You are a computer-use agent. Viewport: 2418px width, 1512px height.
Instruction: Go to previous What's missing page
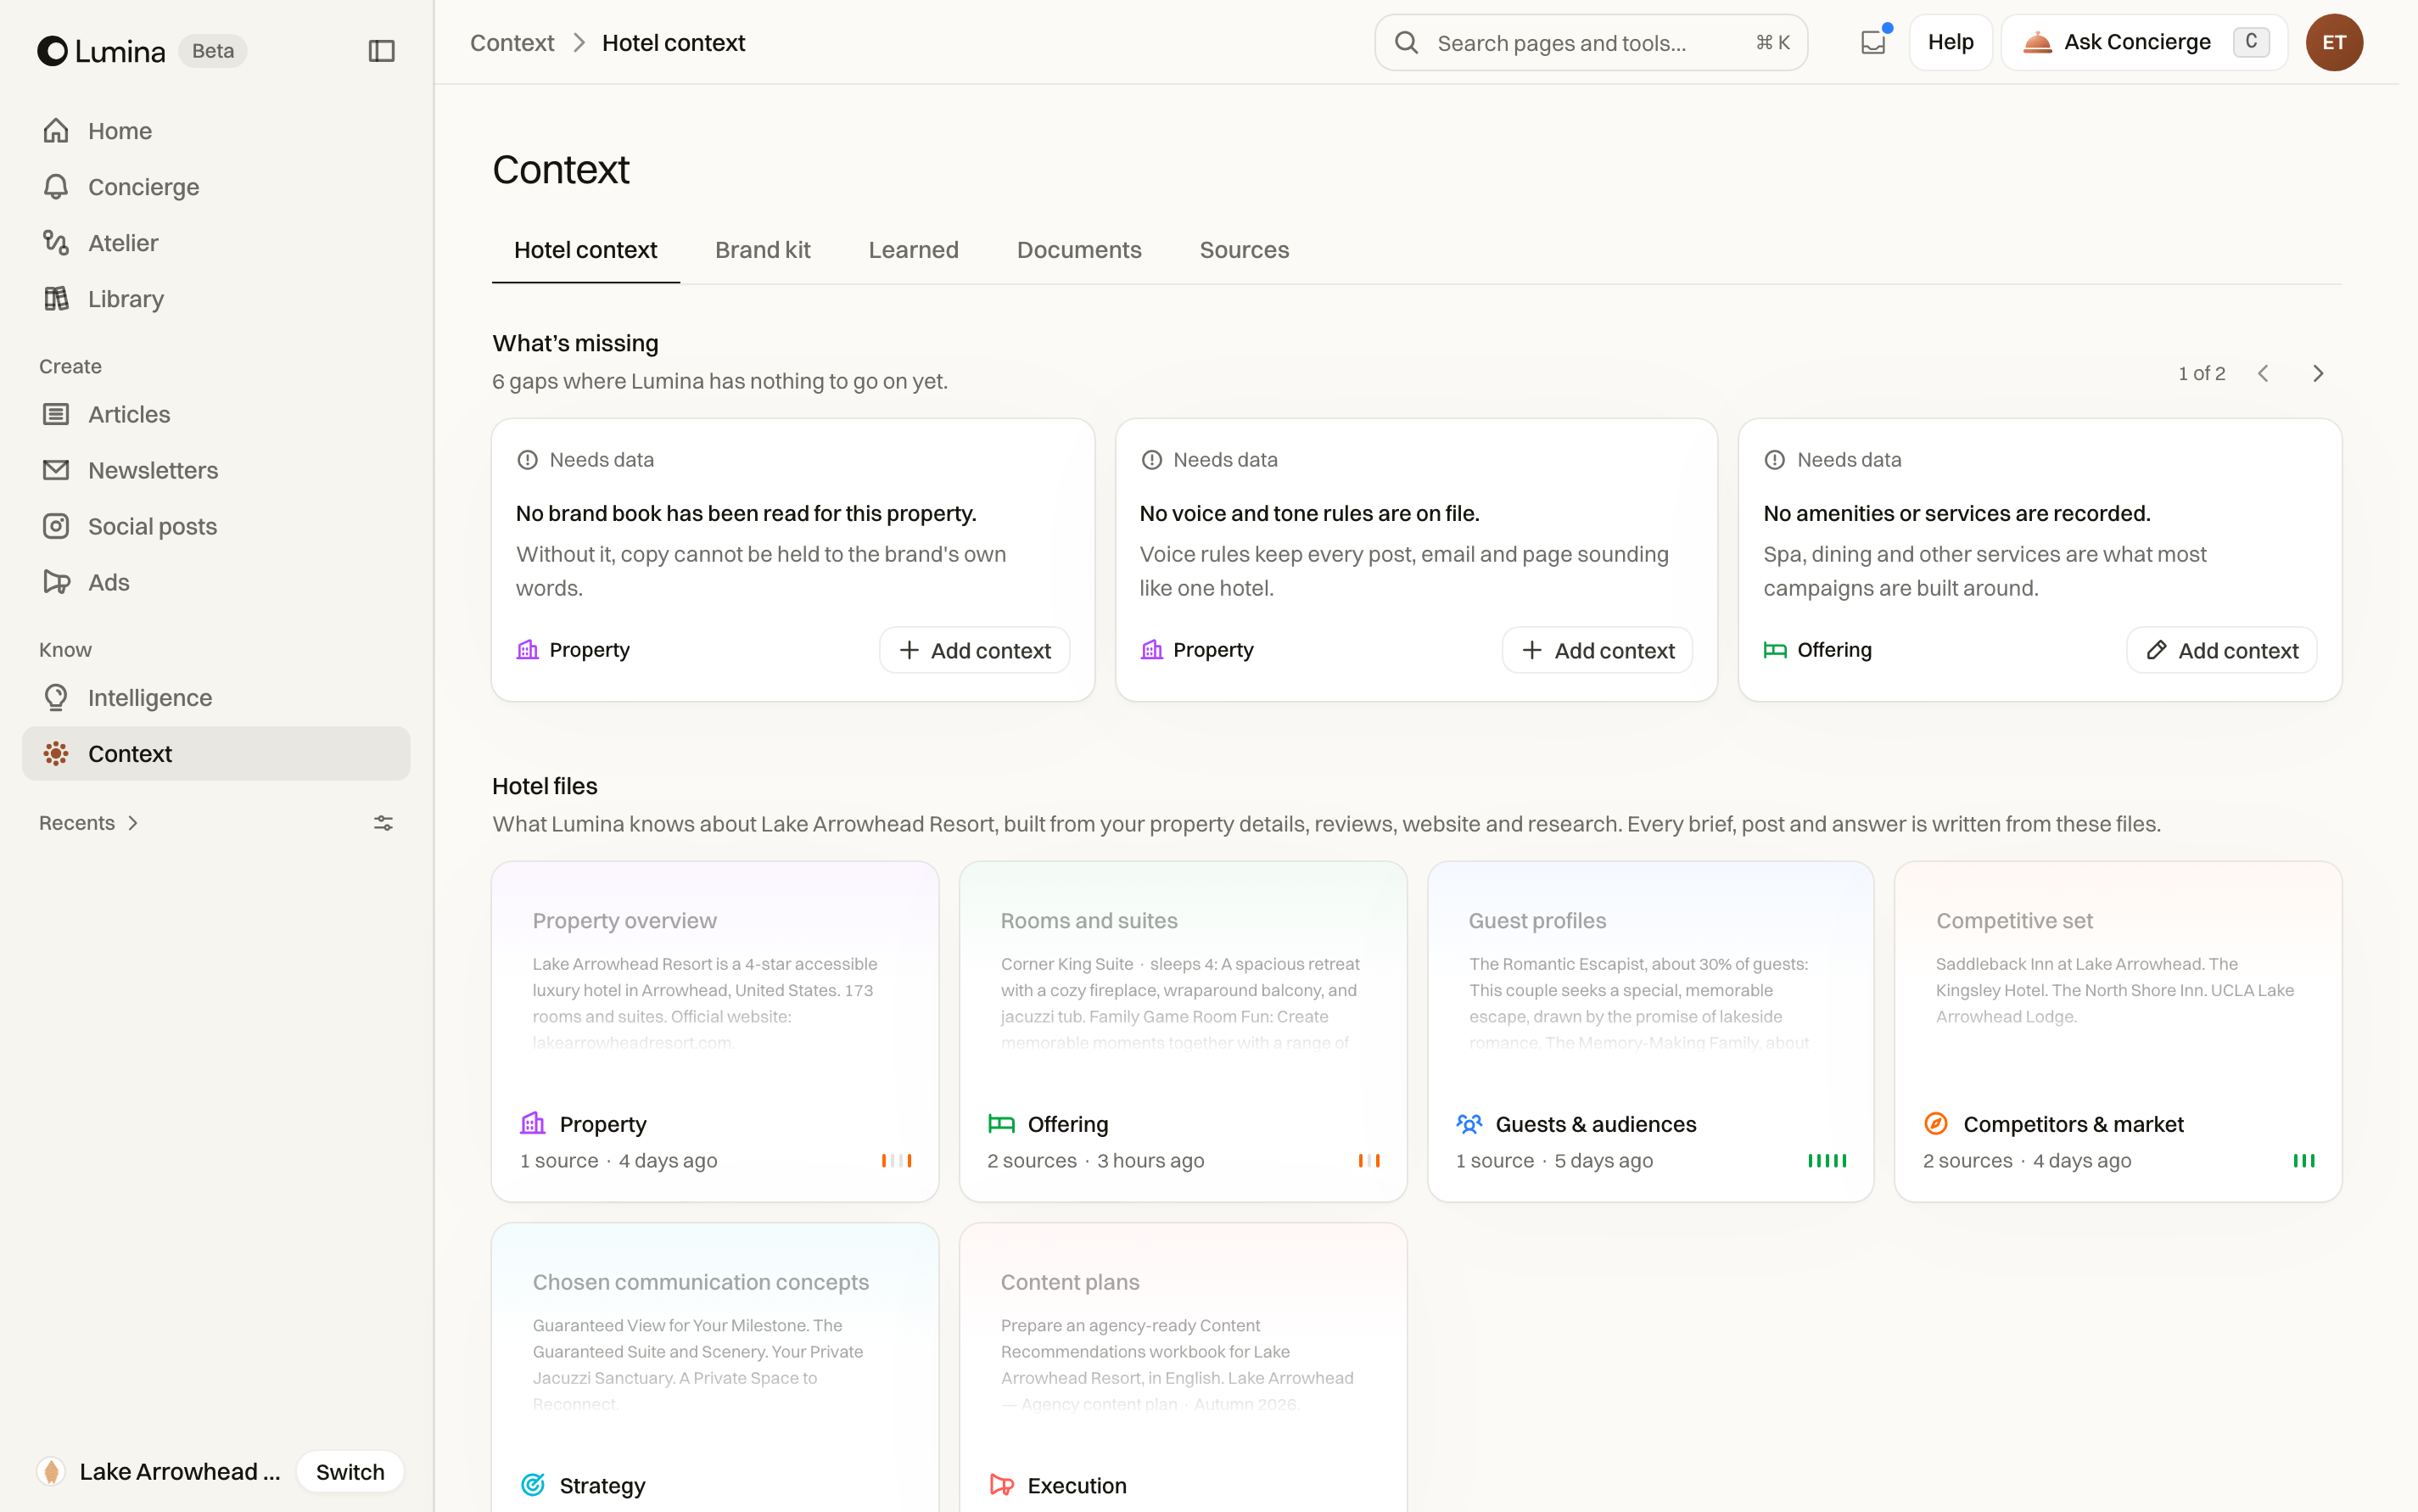tap(2263, 373)
